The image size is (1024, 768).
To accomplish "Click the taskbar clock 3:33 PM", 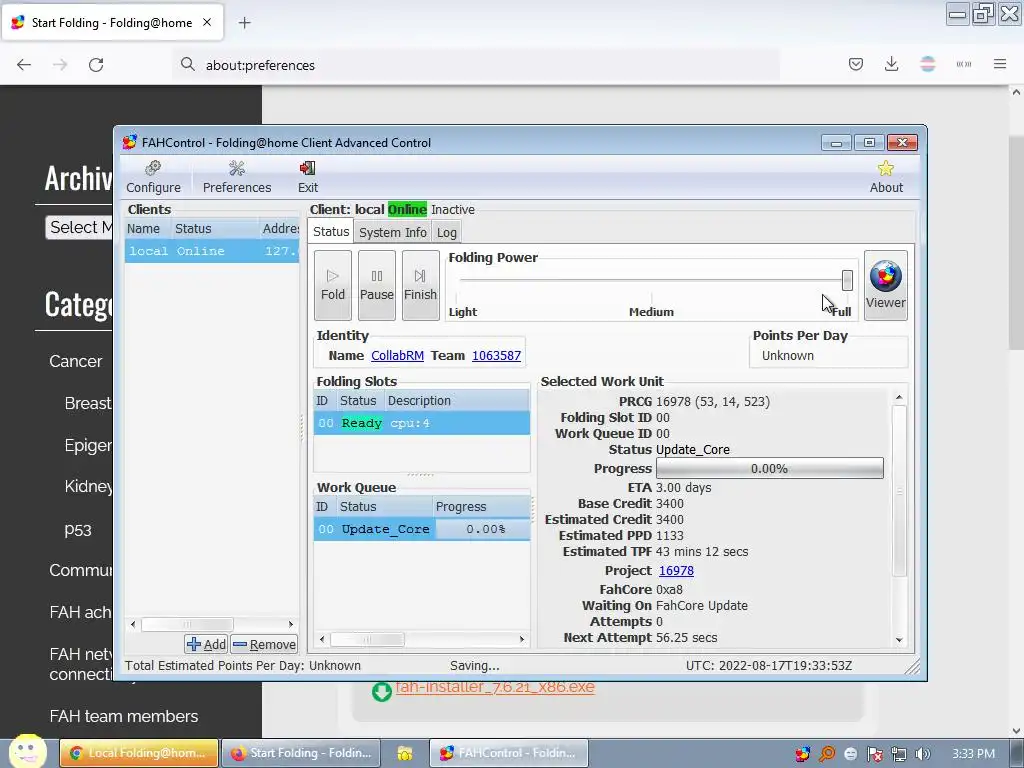I will 974,754.
